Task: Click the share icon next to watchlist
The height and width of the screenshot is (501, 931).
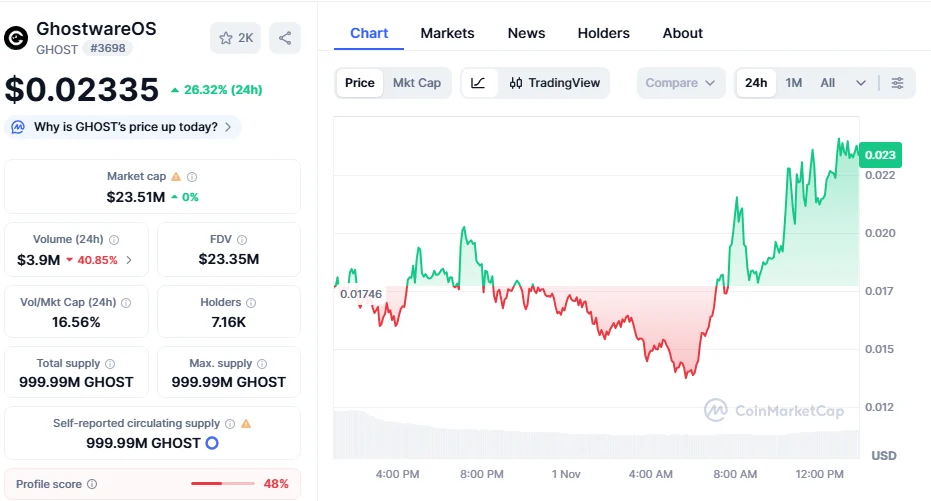Action: pyautogui.click(x=285, y=38)
